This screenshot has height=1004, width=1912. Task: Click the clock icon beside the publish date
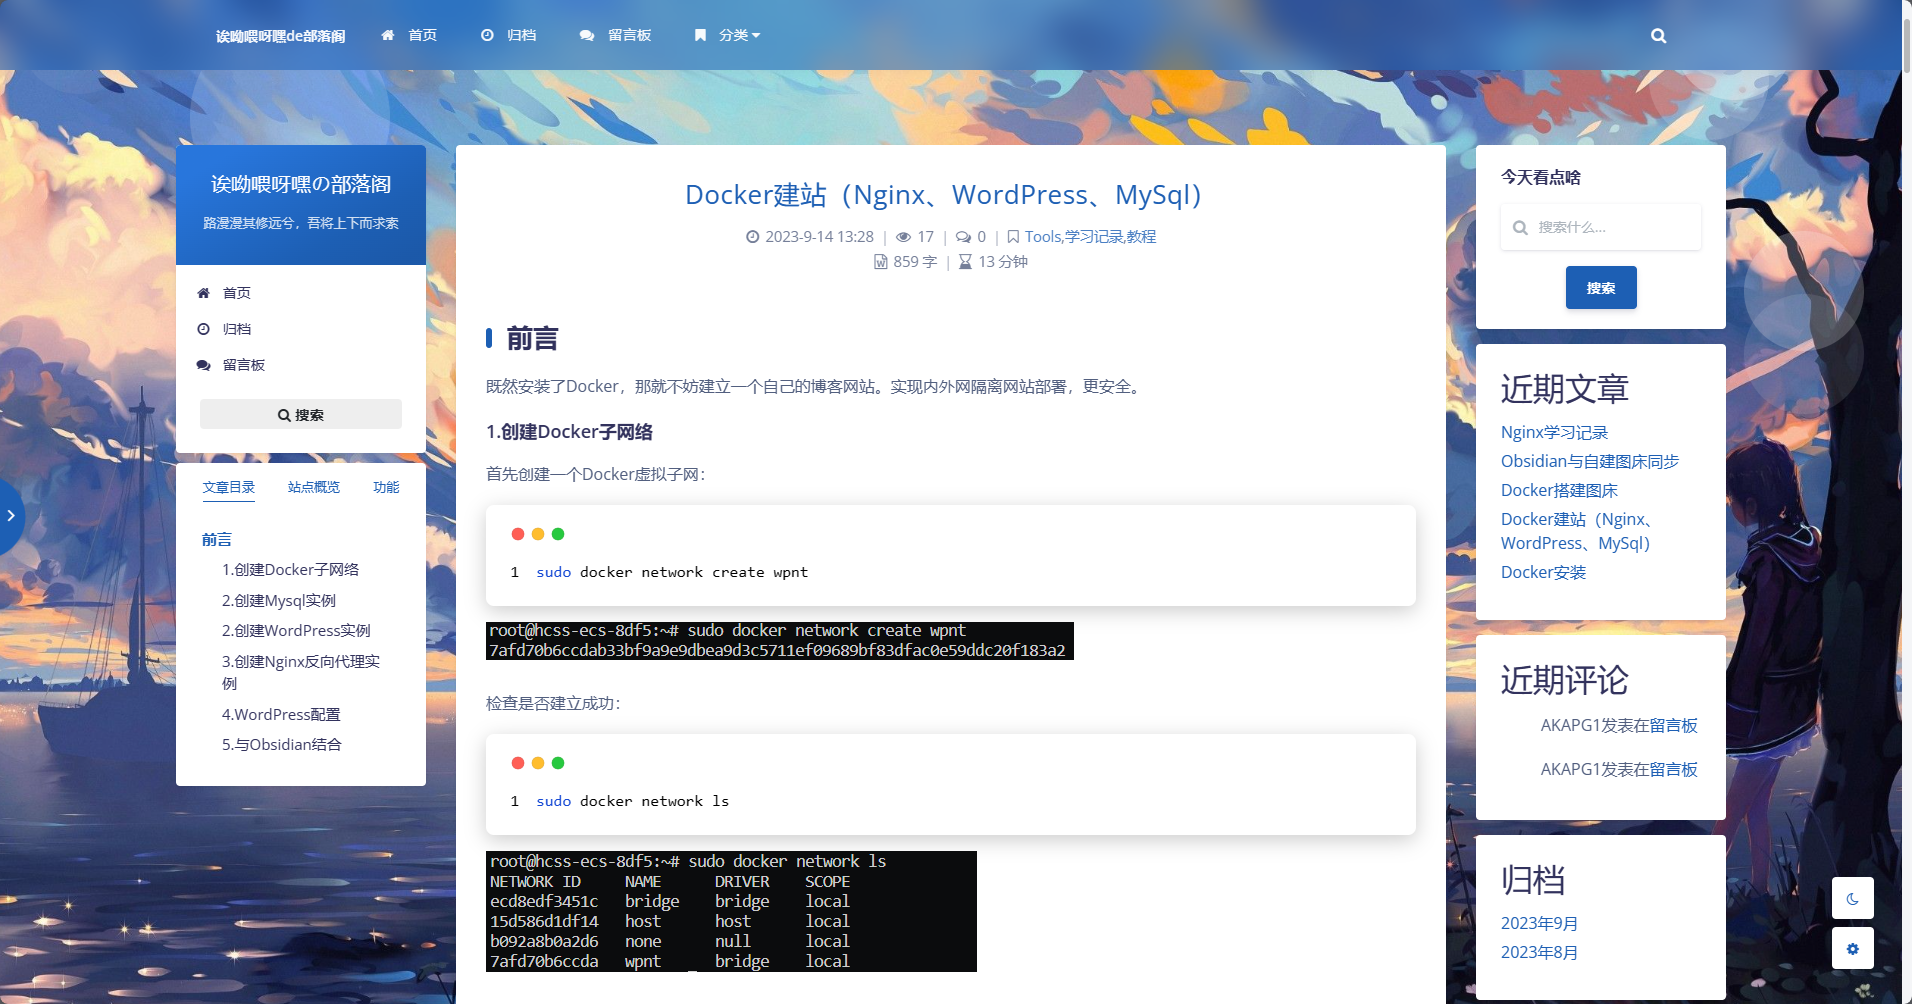tap(752, 237)
